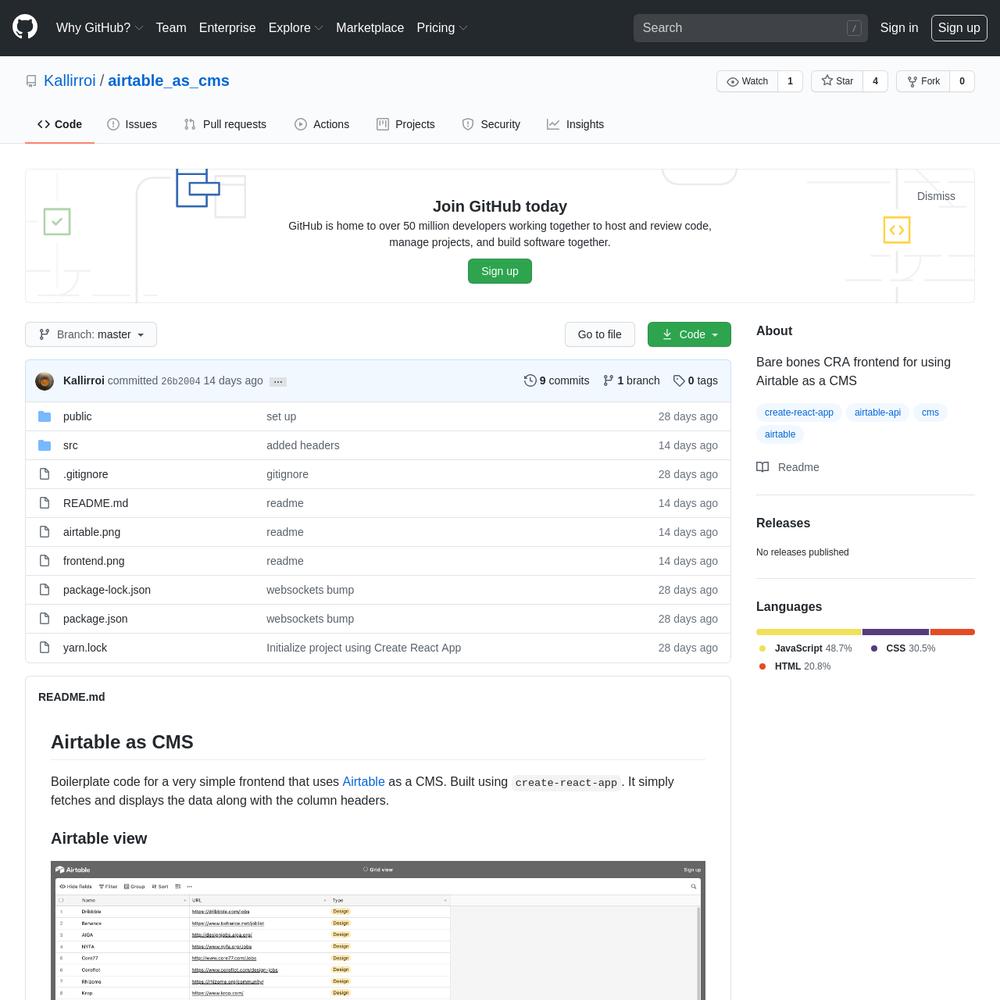Click the airtable-api topic tag
Image resolution: width=1000 pixels, height=1000 pixels.
click(x=878, y=412)
